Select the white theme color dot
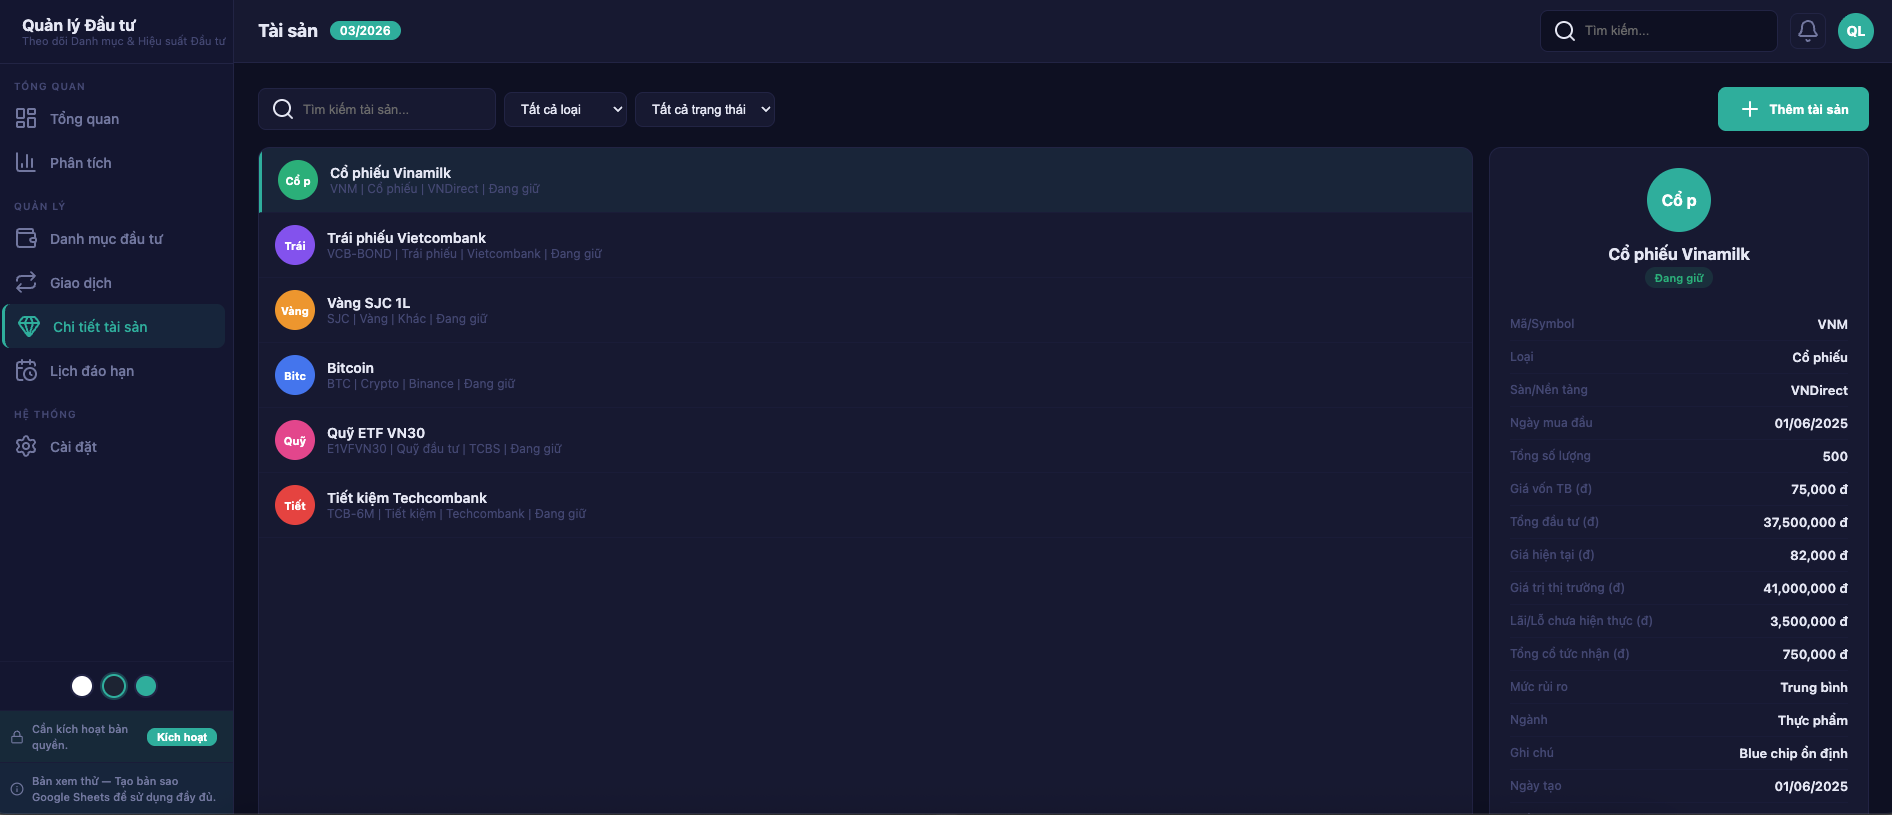This screenshot has width=1892, height=815. click(x=82, y=686)
